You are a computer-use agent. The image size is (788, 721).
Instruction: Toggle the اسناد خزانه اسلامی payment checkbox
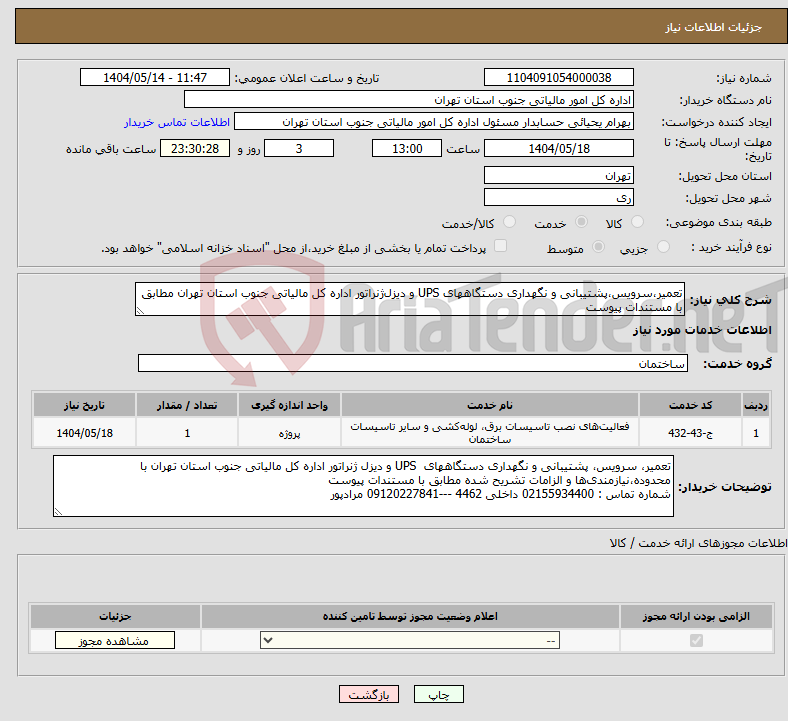tap(501, 246)
